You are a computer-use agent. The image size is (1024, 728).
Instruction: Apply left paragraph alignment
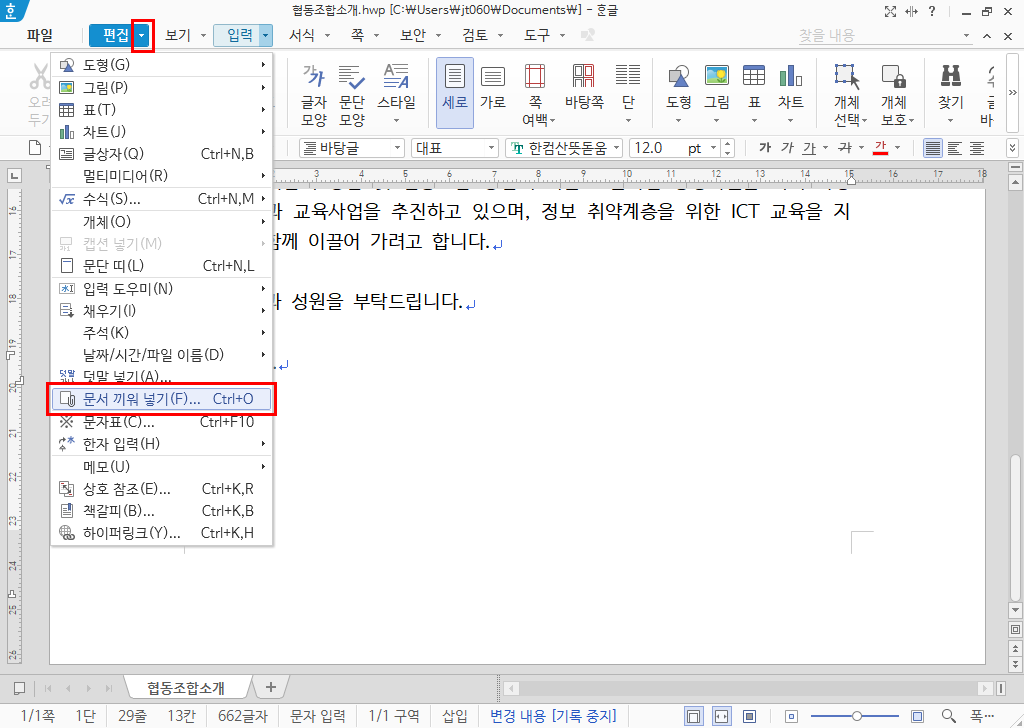[x=955, y=148]
